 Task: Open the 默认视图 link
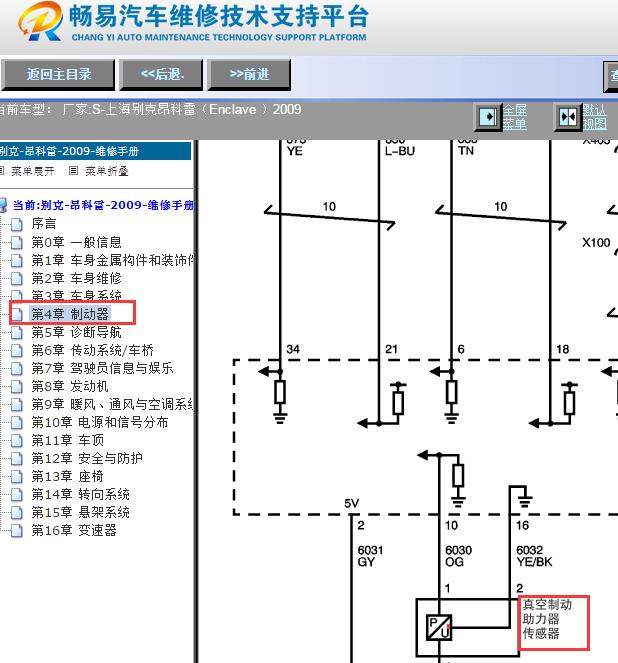tap(594, 117)
